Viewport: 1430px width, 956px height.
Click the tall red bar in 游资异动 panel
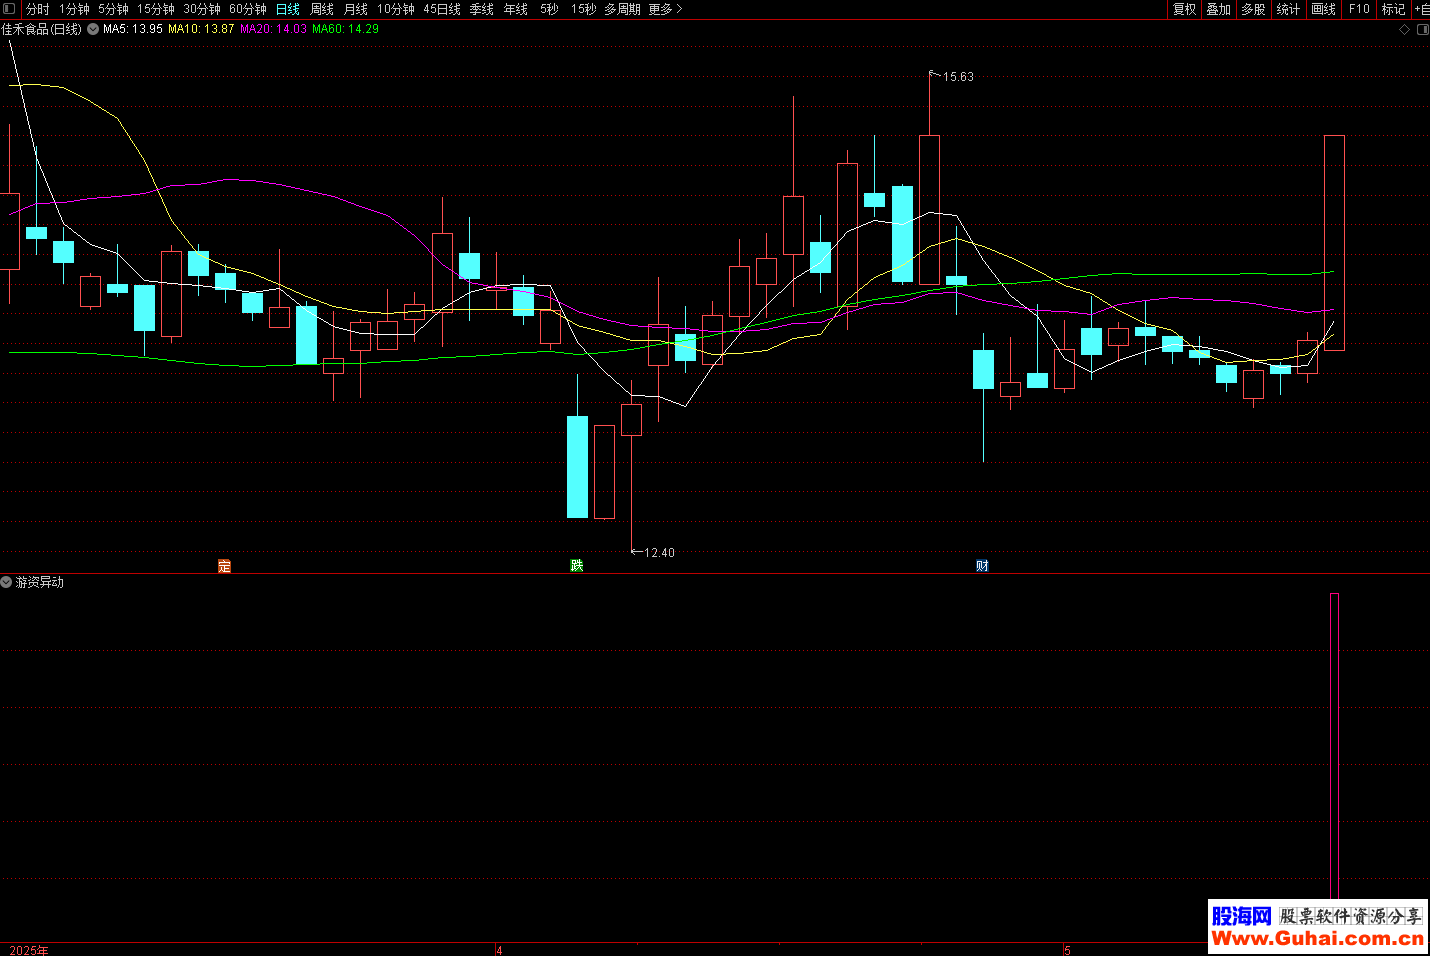click(x=1334, y=746)
